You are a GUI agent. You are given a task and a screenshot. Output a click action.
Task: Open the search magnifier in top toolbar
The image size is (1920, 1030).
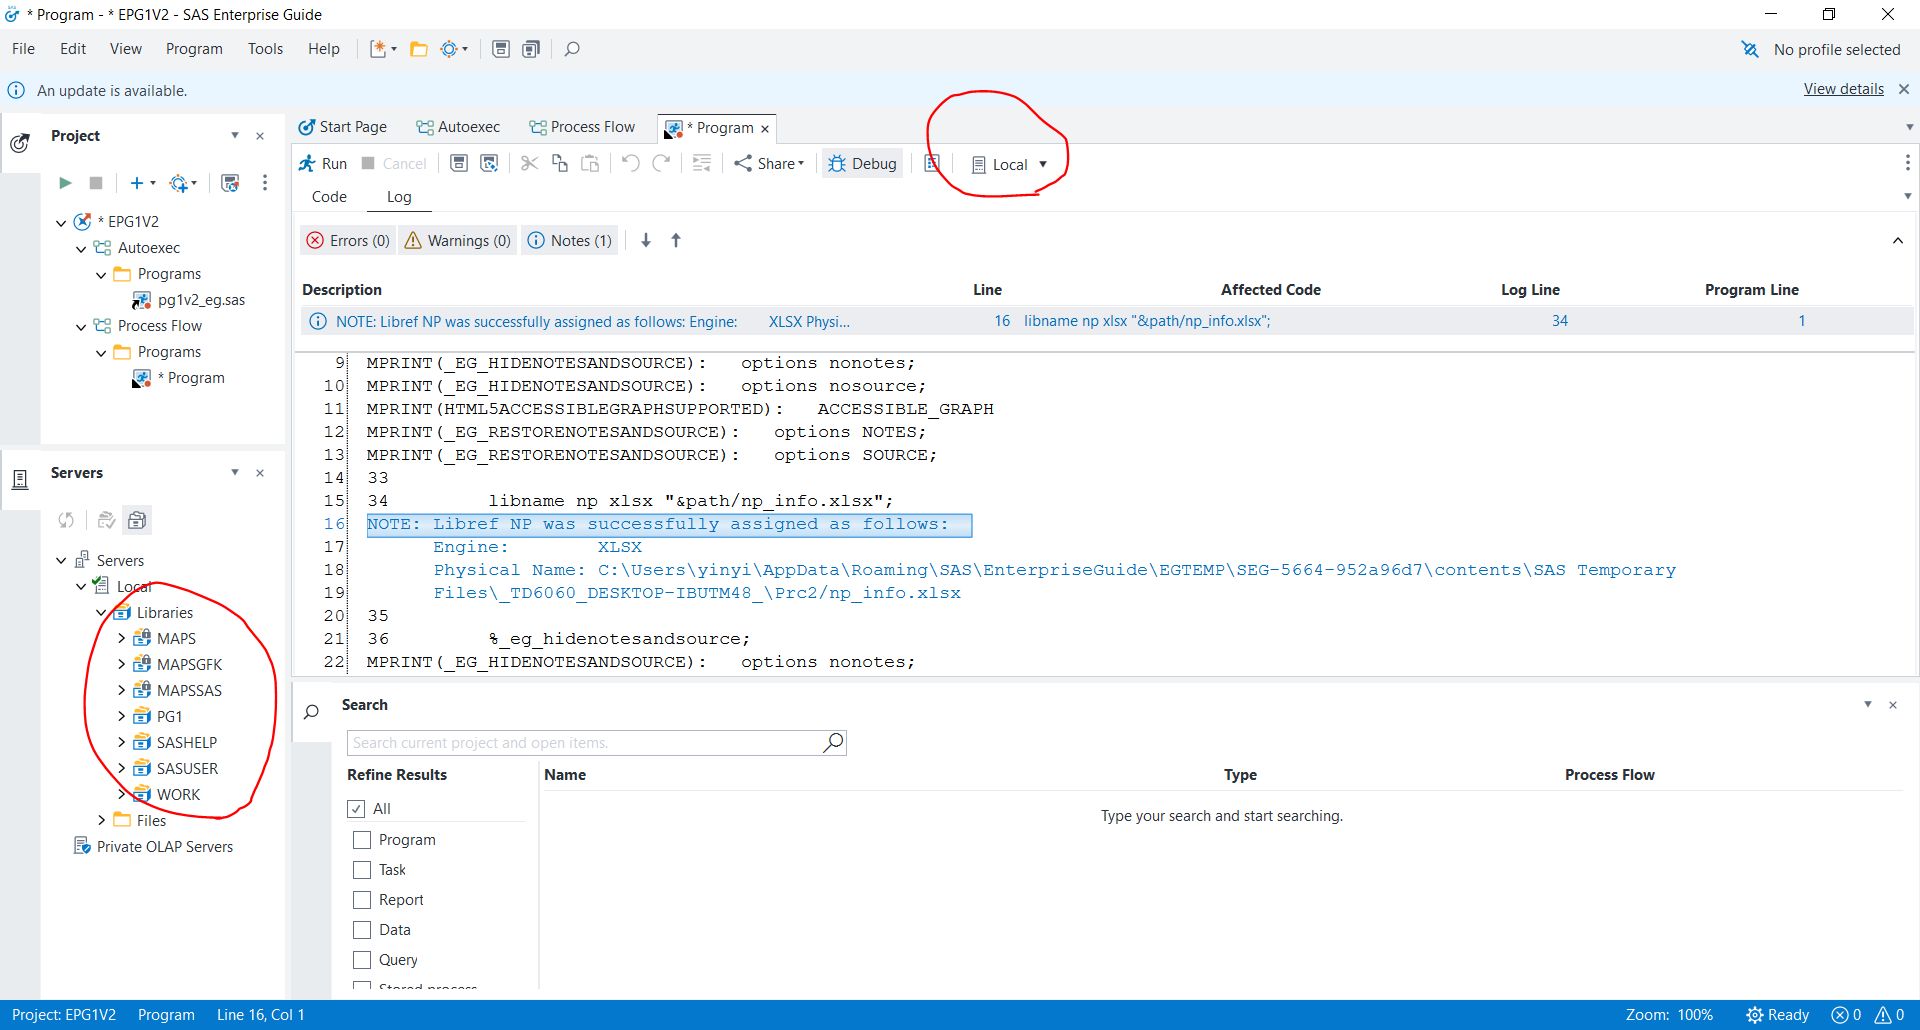(571, 48)
